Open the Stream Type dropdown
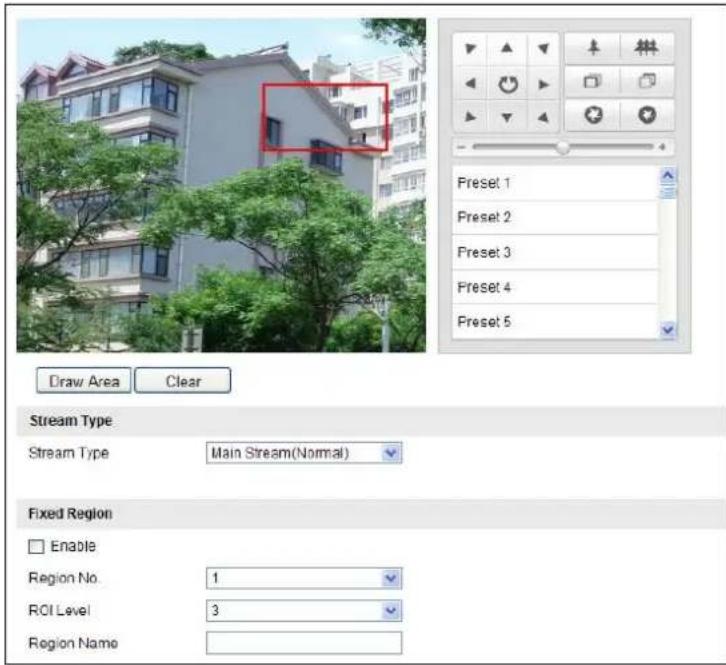Viewport: 726px width, 665px height. [x=304, y=453]
